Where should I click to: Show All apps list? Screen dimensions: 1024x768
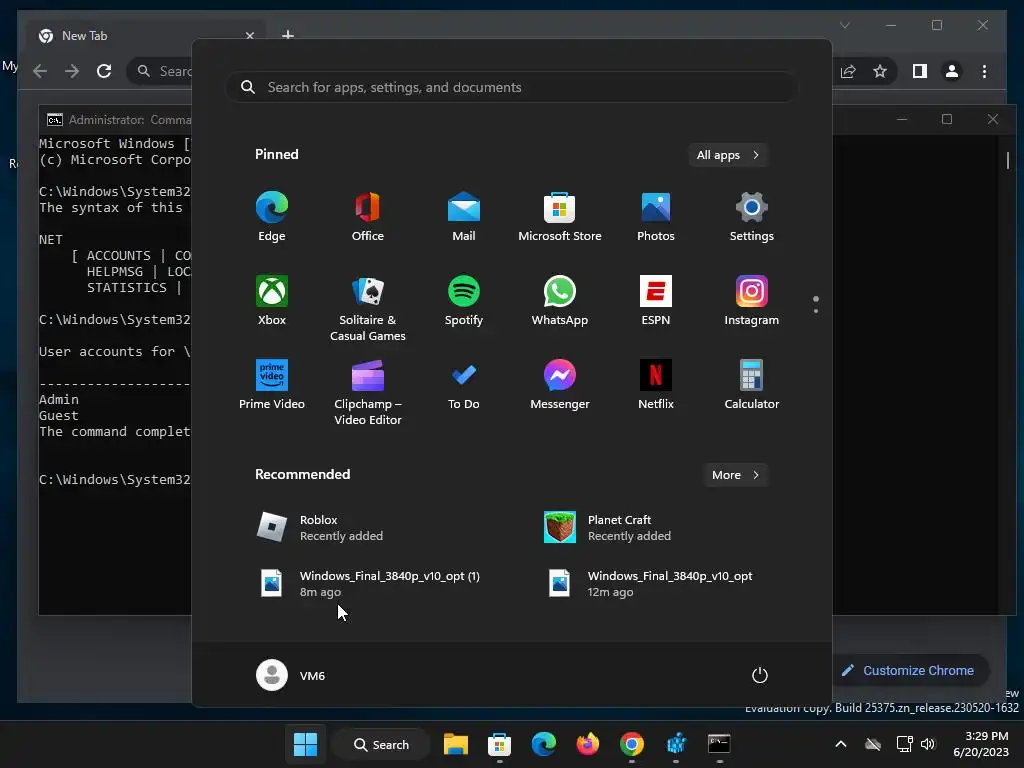[728, 155]
